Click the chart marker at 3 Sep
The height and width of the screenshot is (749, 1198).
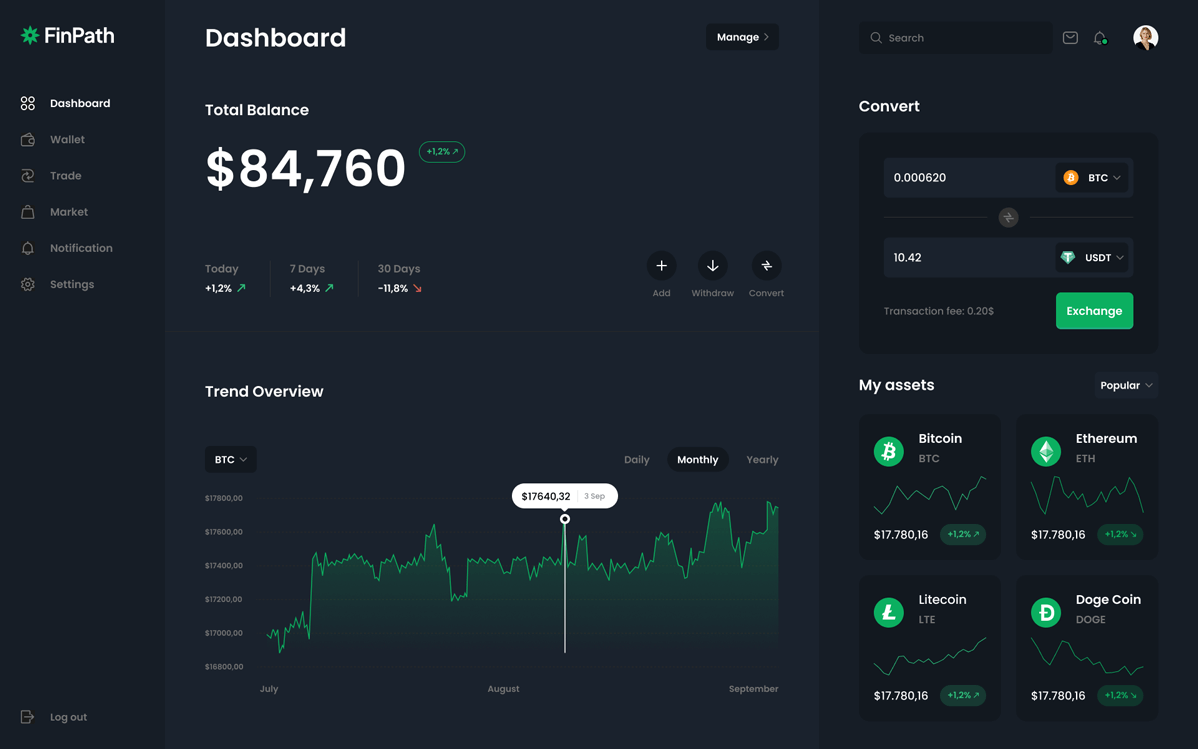coord(565,519)
